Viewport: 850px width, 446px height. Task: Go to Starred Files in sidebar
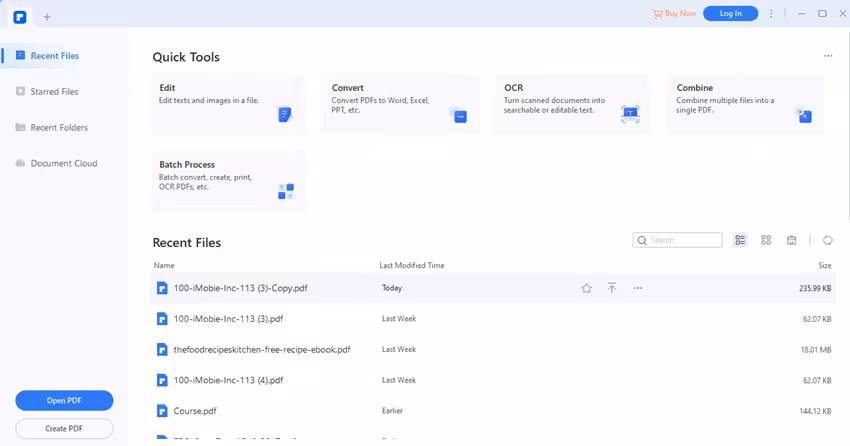(54, 92)
